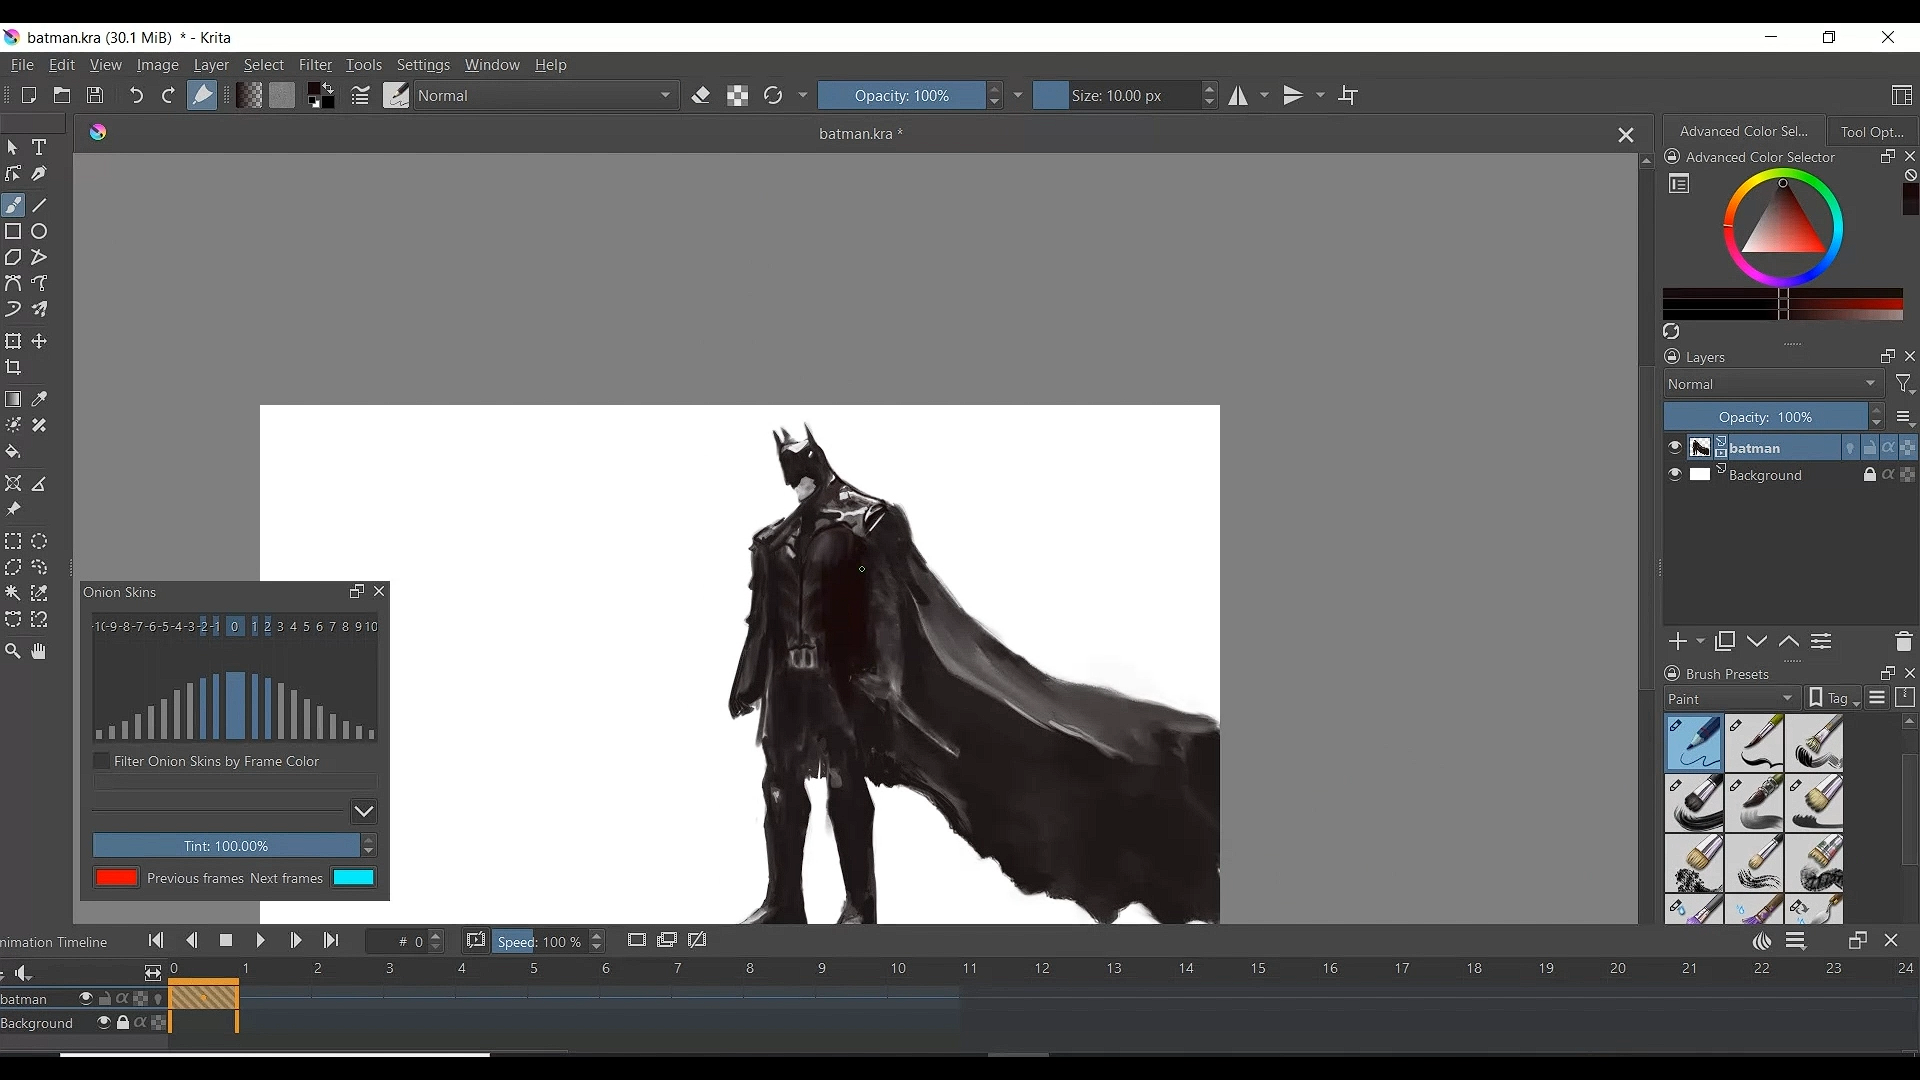Viewport: 1920px width, 1080px height.
Task: Activate the Zoom tool
Action: (x=14, y=652)
